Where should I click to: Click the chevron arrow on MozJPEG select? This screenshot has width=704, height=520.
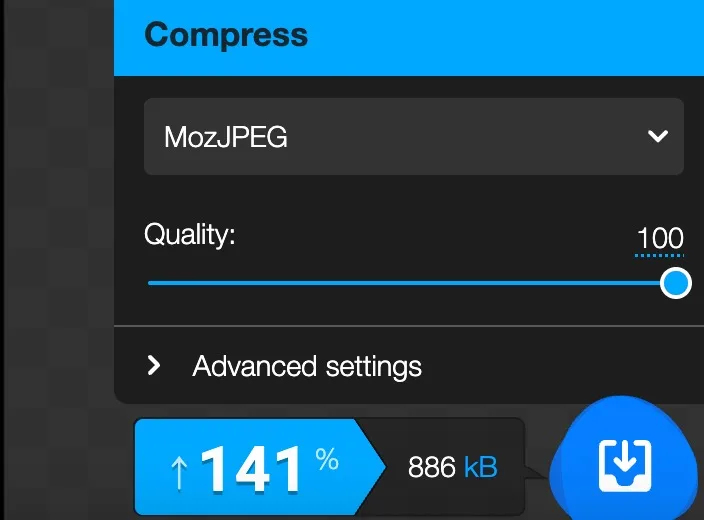657,137
